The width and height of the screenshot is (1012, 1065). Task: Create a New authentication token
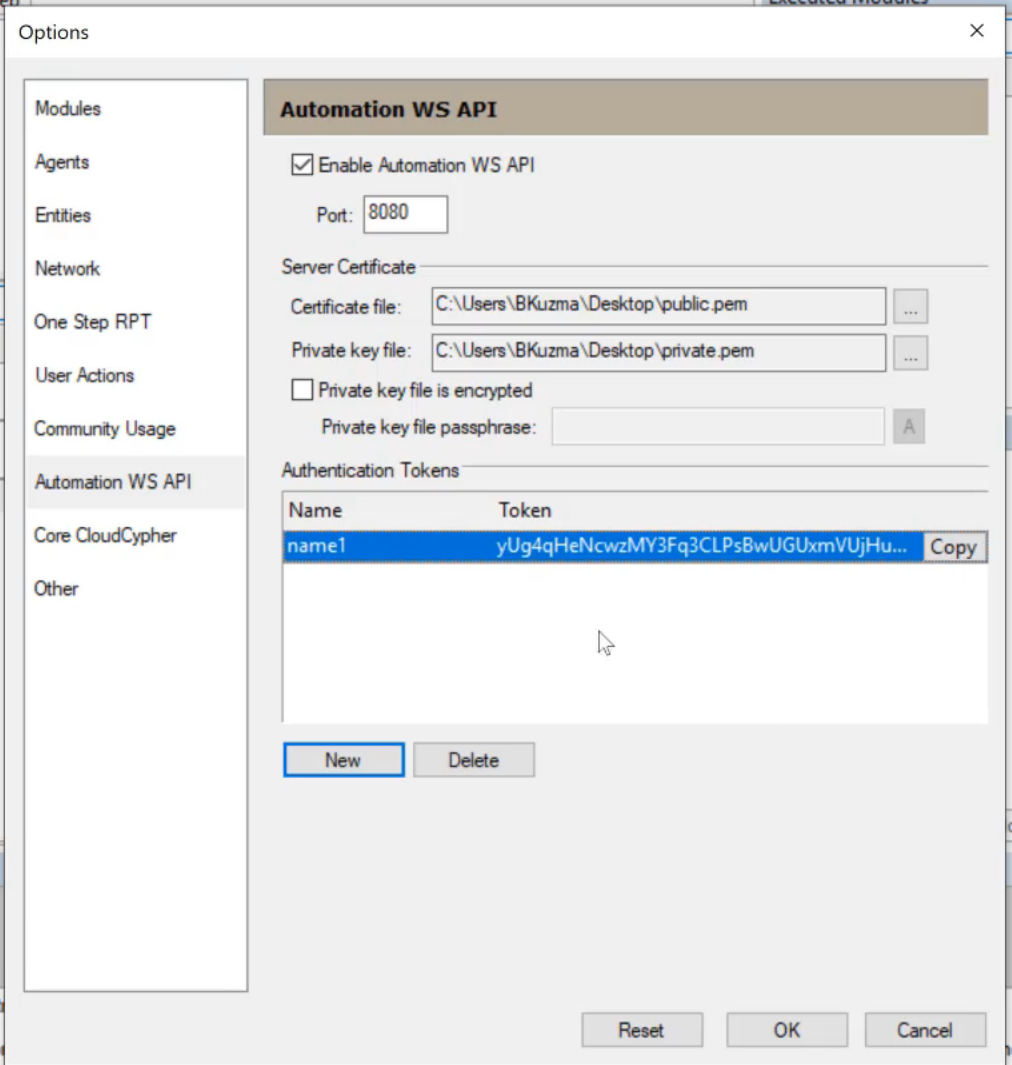(x=343, y=760)
